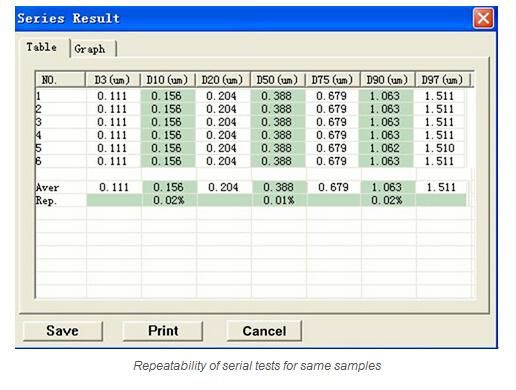Click the D3(um) column header

pyautogui.click(x=112, y=80)
